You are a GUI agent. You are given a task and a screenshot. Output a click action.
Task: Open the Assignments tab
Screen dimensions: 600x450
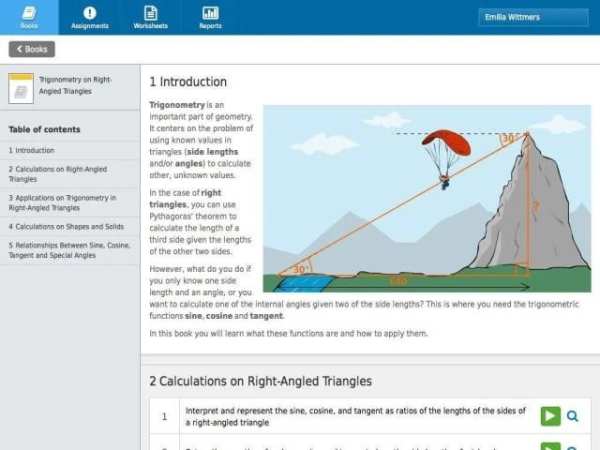tap(90, 17)
